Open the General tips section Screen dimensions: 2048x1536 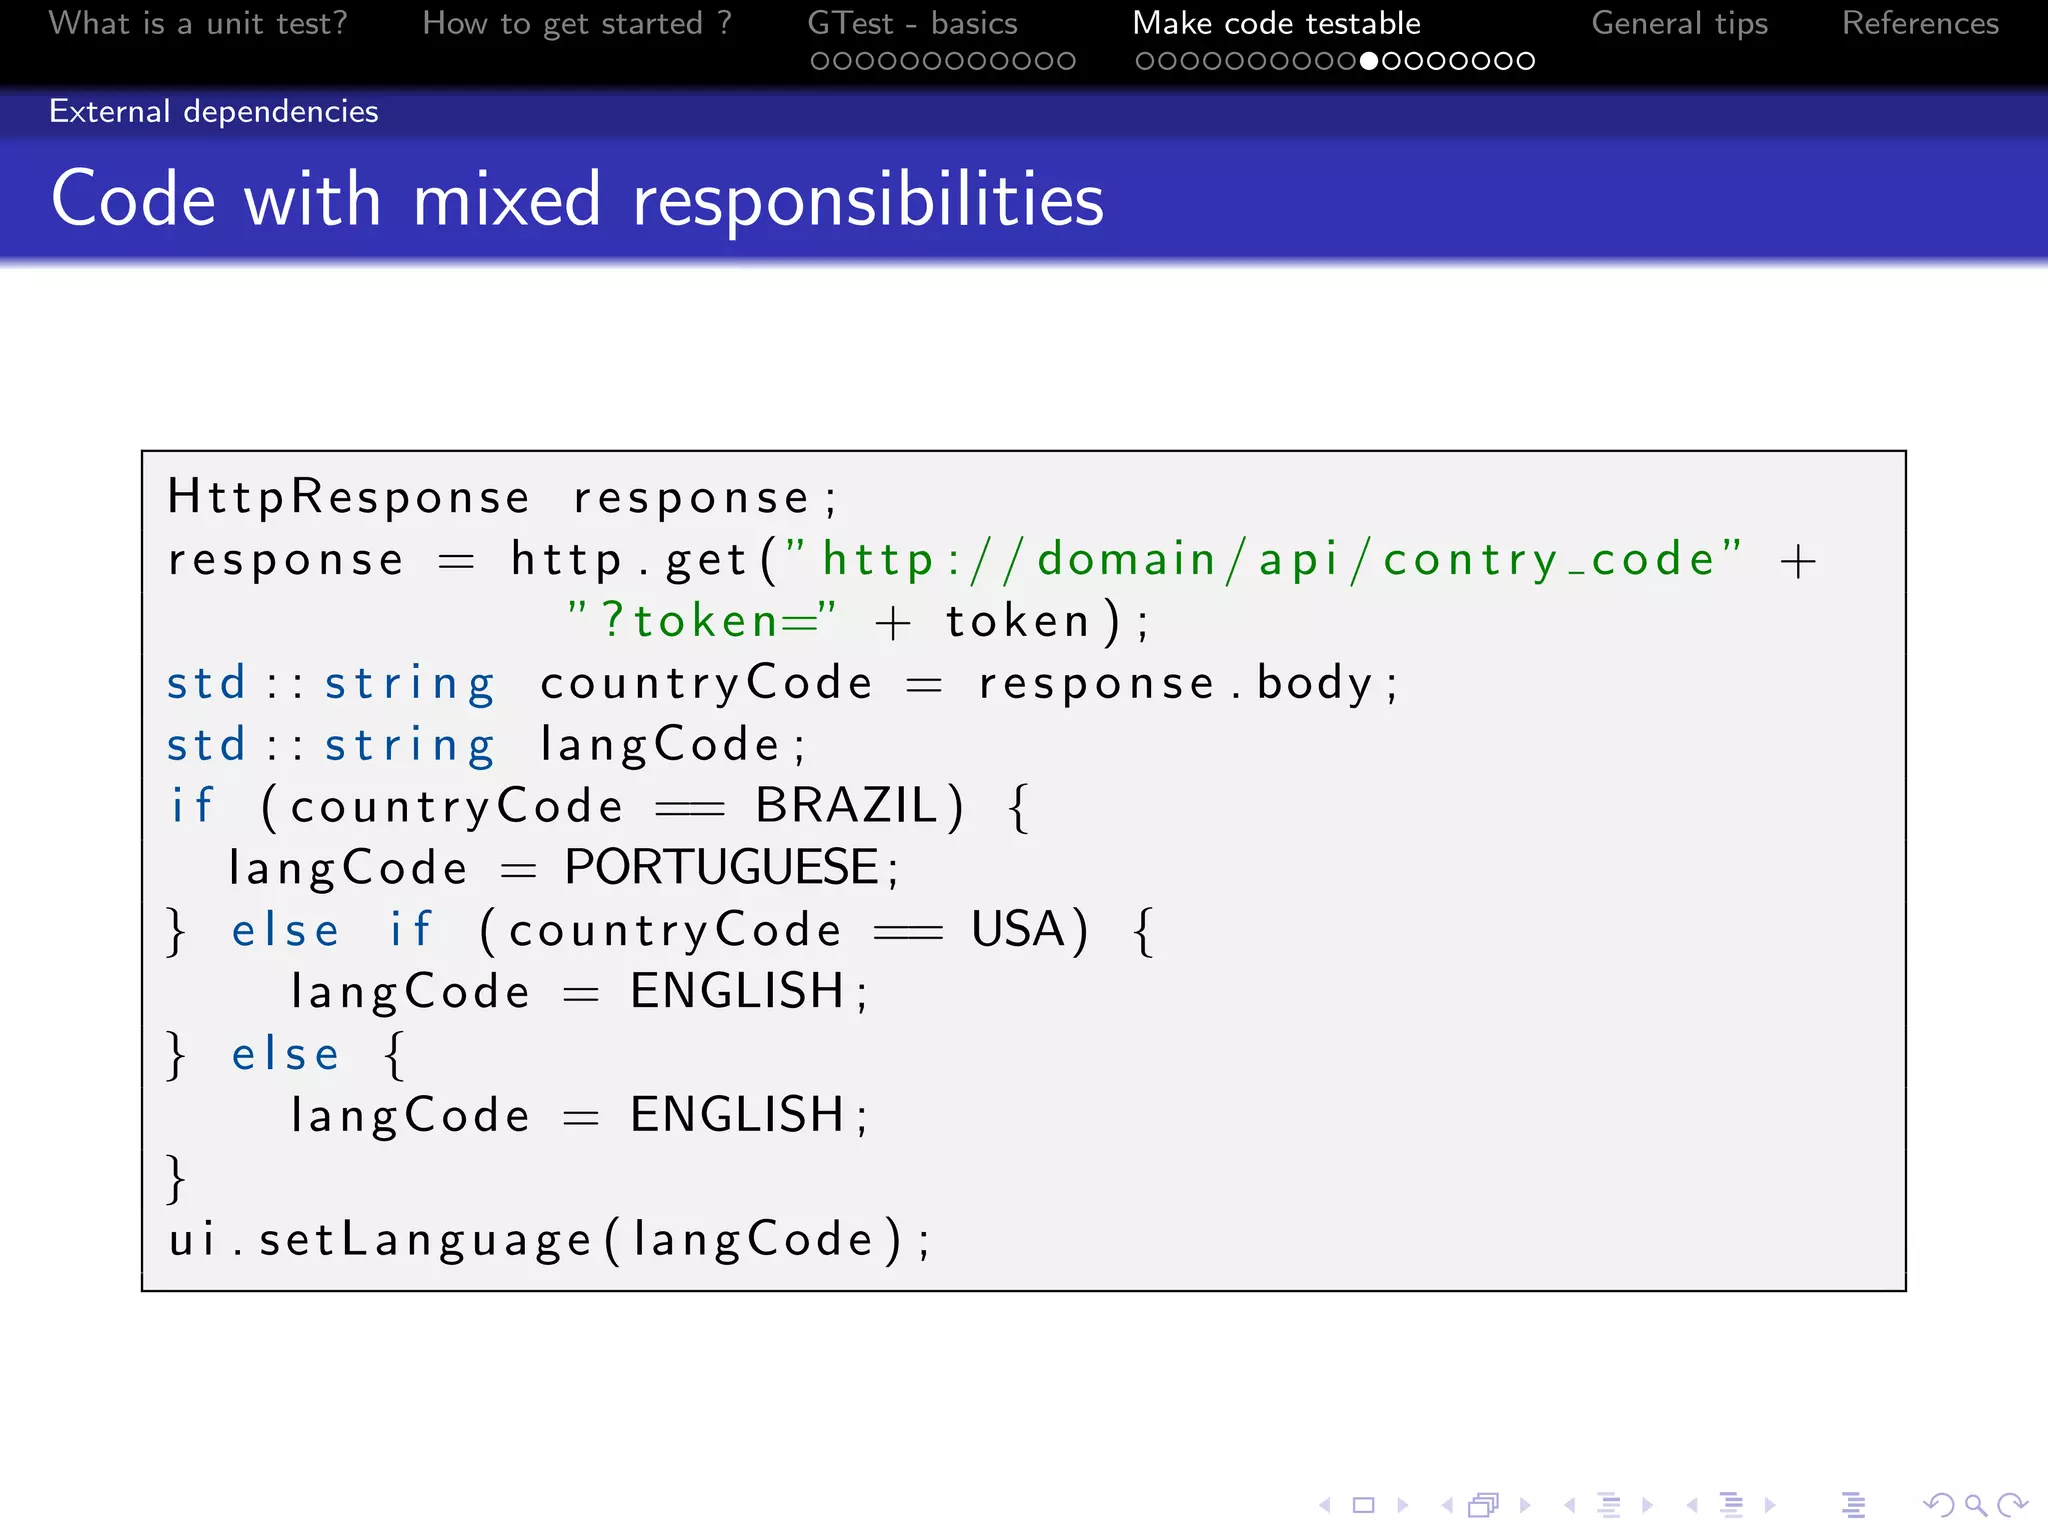coord(1679,23)
